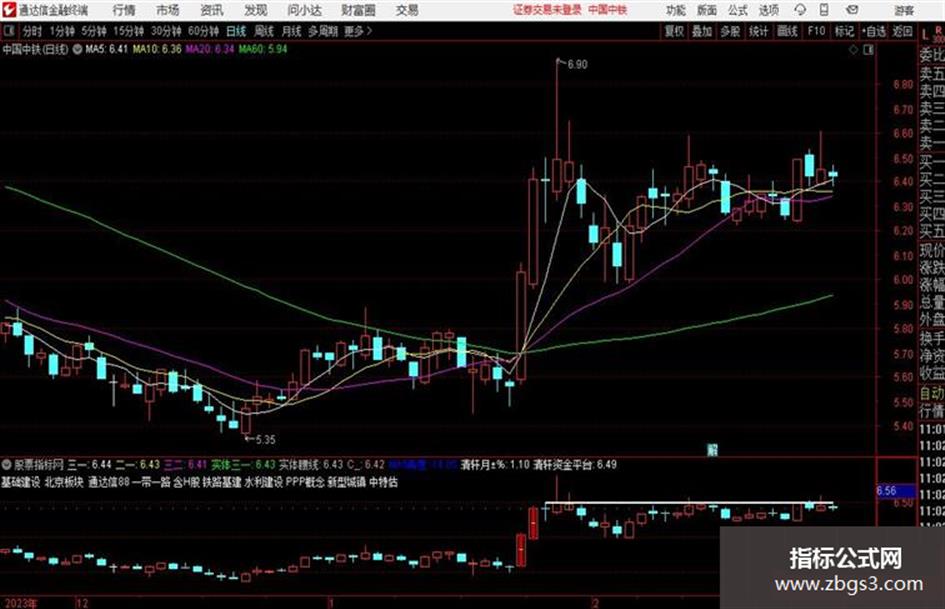Click the 复权 toolbar button

(674, 31)
